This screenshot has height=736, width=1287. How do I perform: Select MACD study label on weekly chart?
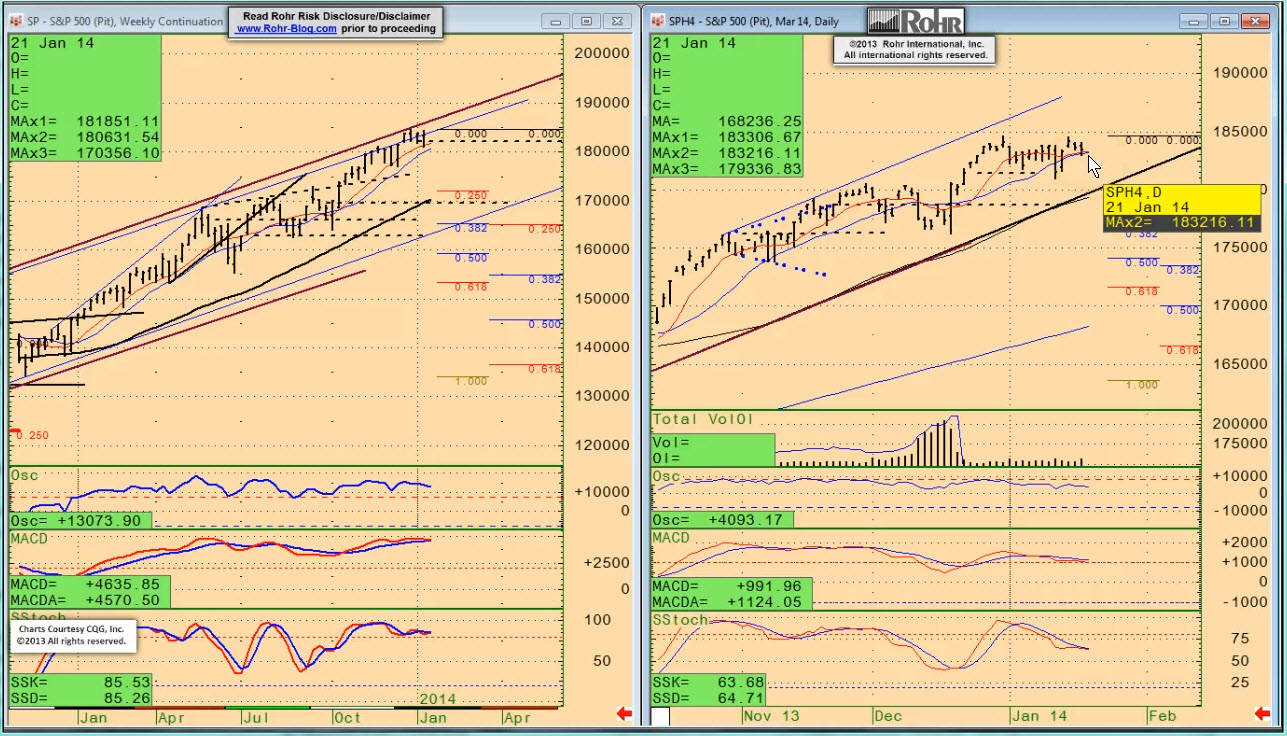[29, 539]
